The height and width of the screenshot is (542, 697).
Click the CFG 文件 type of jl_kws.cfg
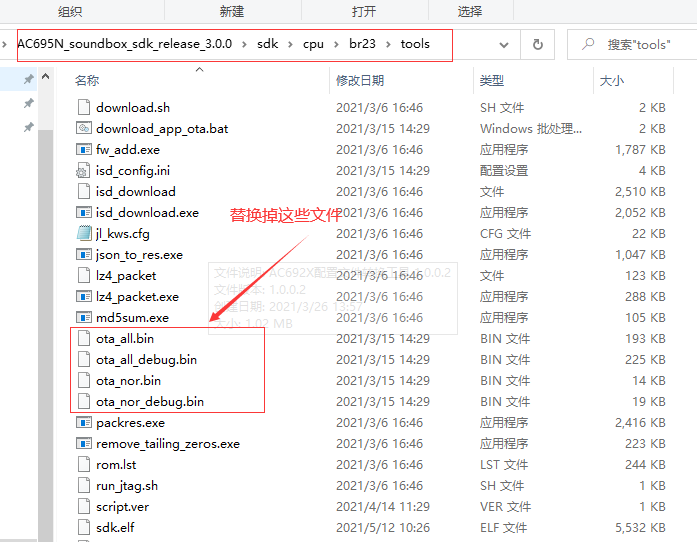505,233
